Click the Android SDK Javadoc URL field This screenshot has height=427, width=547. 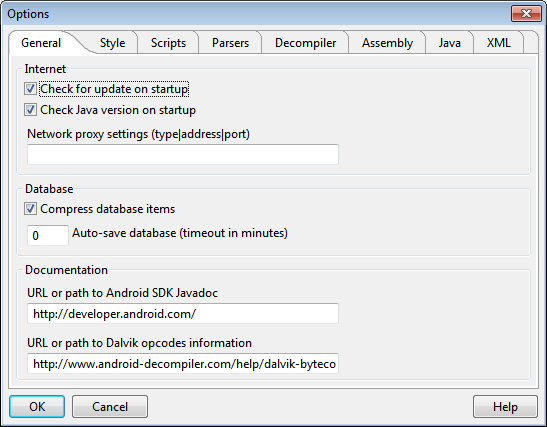click(x=183, y=313)
